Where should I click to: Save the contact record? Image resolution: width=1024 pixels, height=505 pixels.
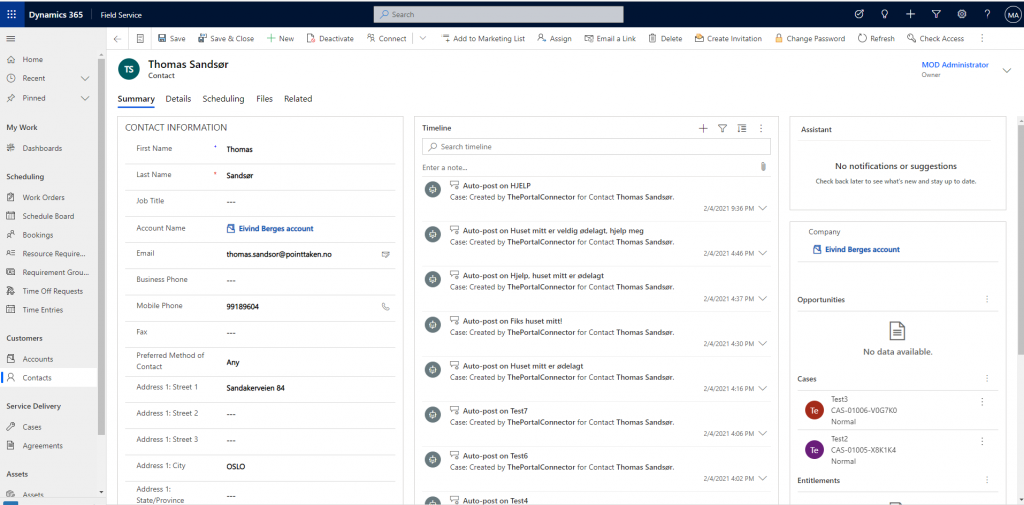171,39
